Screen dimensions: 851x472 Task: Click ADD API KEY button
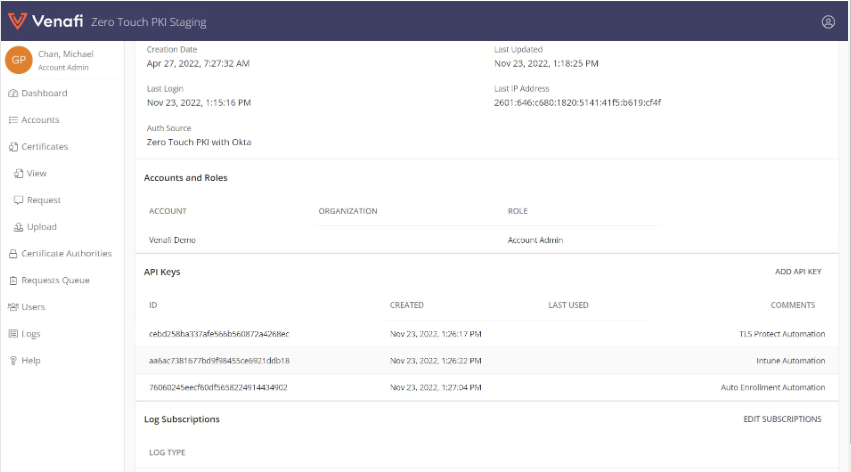tap(797, 272)
